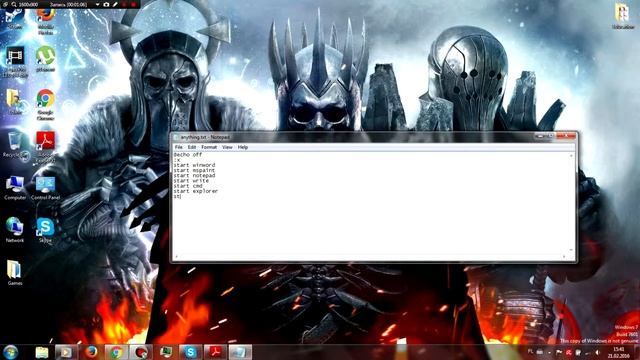Click the Notepad vertical scrollbar down arrow
The image size is (640, 360).
571,250
